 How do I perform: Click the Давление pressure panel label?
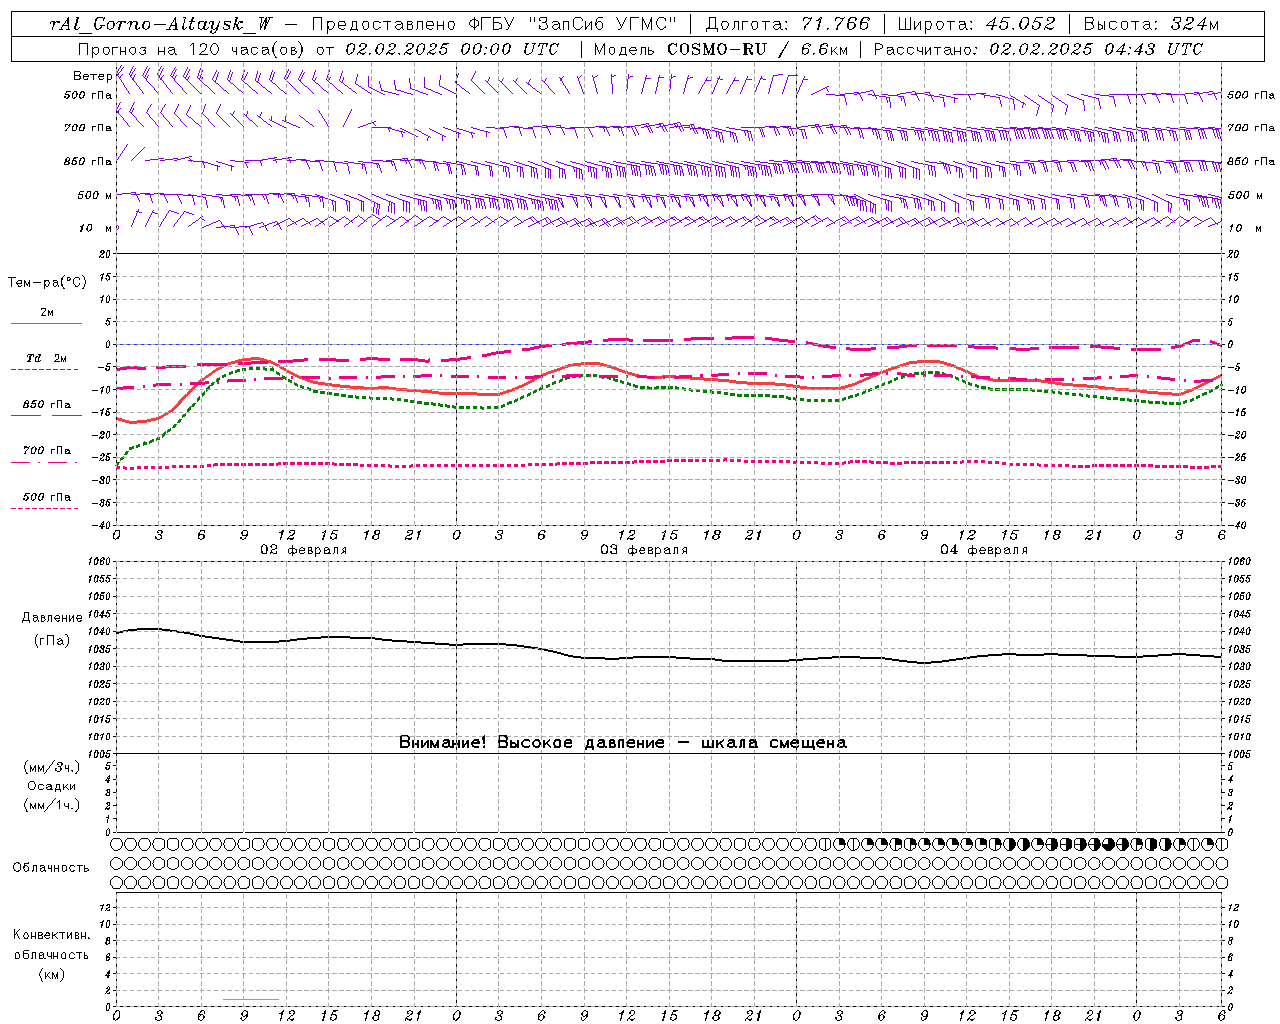pos(52,618)
